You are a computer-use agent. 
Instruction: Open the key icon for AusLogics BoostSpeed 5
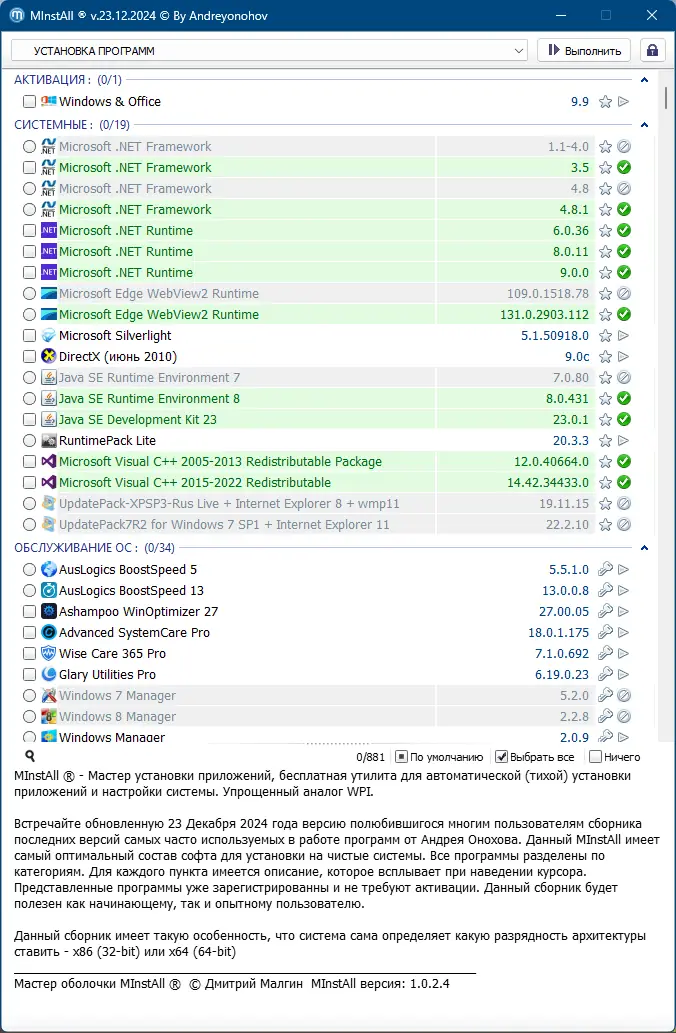606,569
